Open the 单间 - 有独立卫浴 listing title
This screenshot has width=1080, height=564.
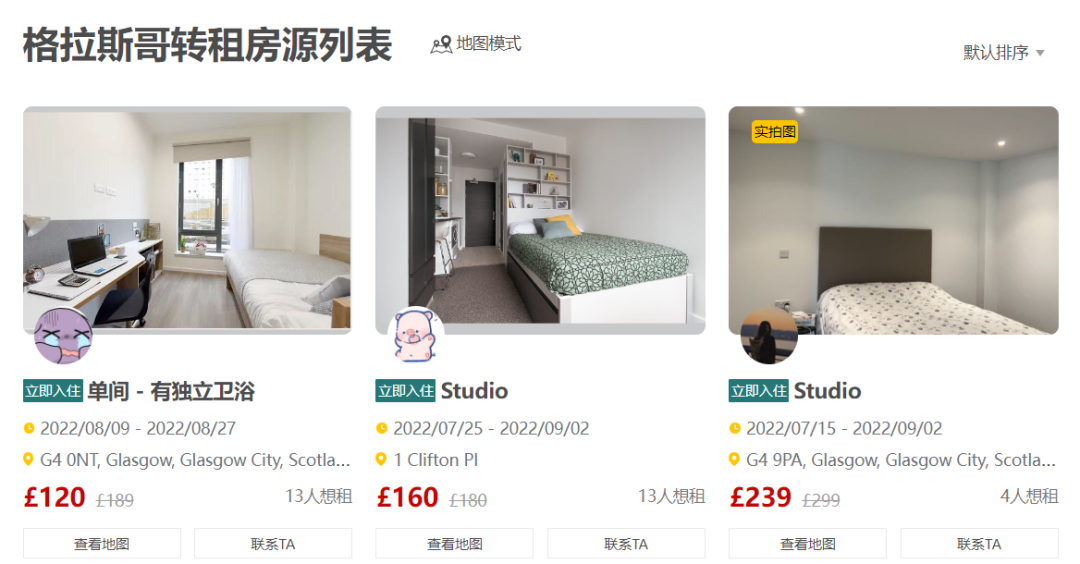[171, 391]
